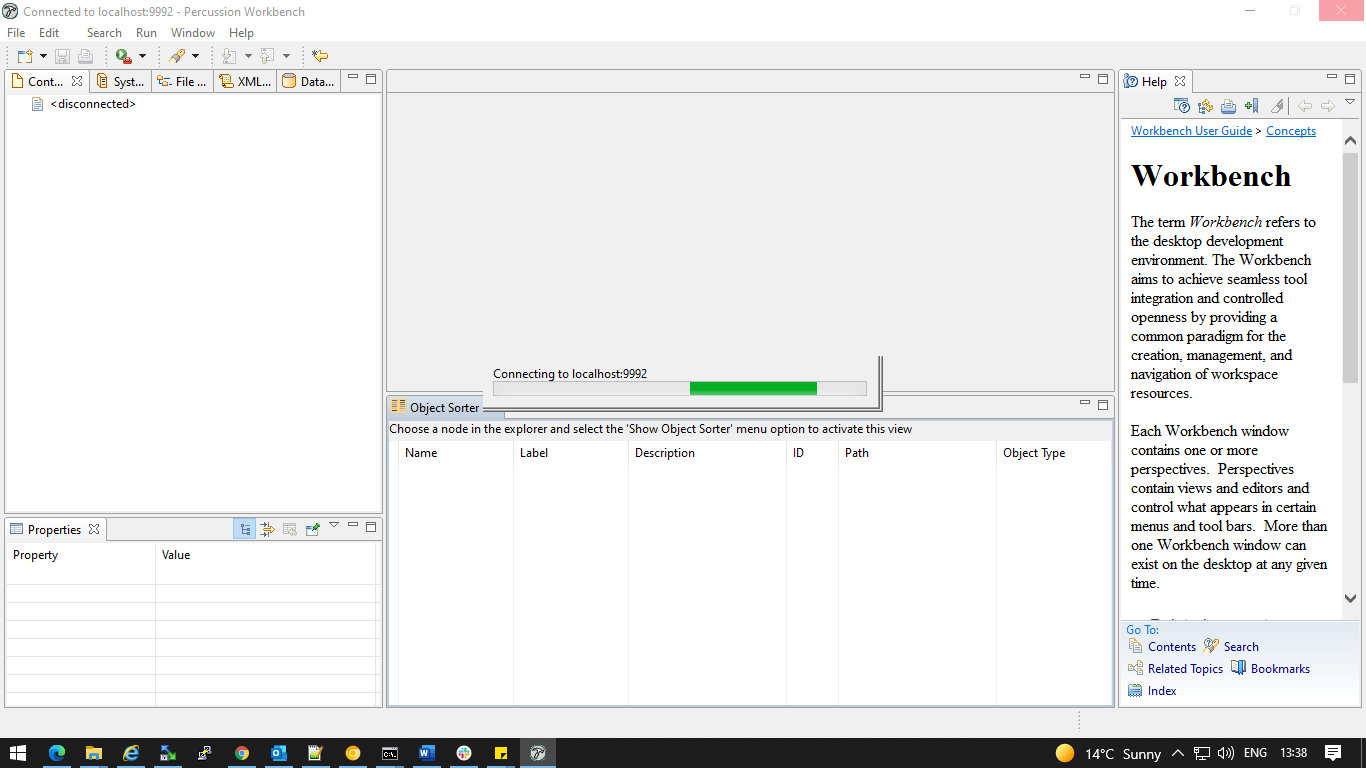Screen dimensions: 1366x768
Task: Toggle tree mode in the Properties view
Action: tap(245, 528)
